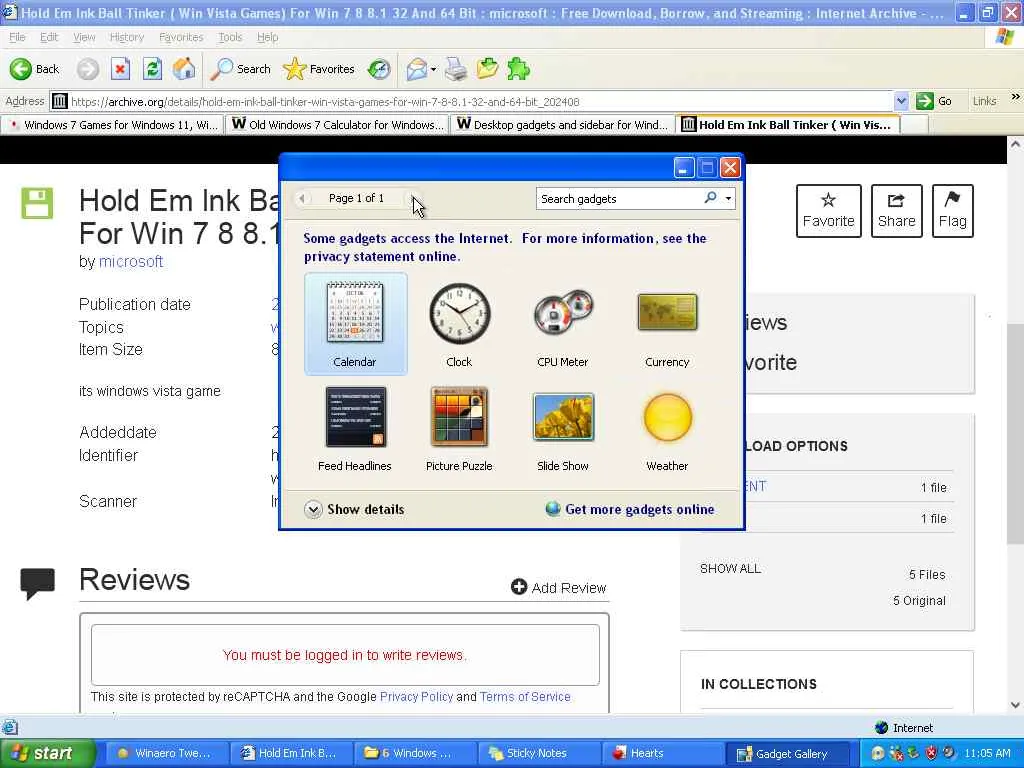This screenshot has width=1024, height=768.
Task: Open the Terms of Service link
Action: (x=525, y=697)
